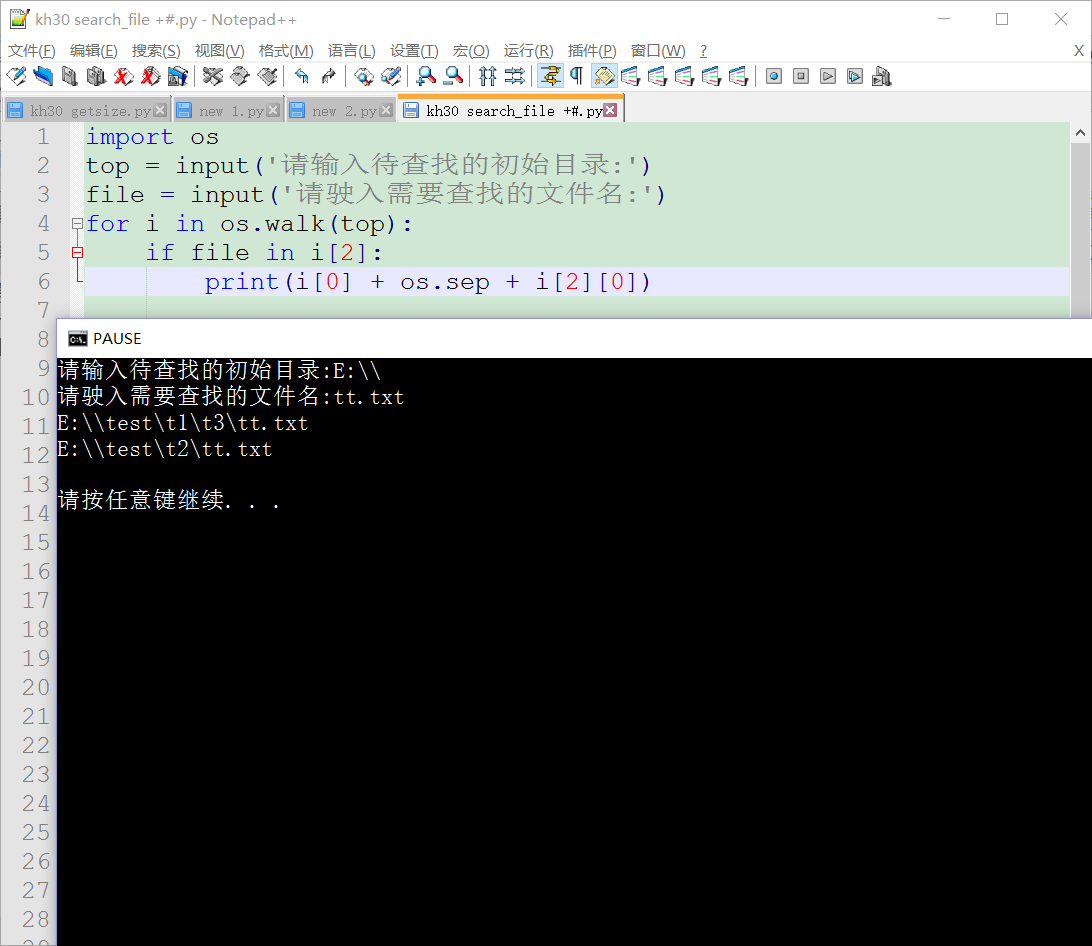Image resolution: width=1092 pixels, height=946 pixels.
Task: Close the kh30 getsize.py tab
Action: pyautogui.click(x=161, y=110)
